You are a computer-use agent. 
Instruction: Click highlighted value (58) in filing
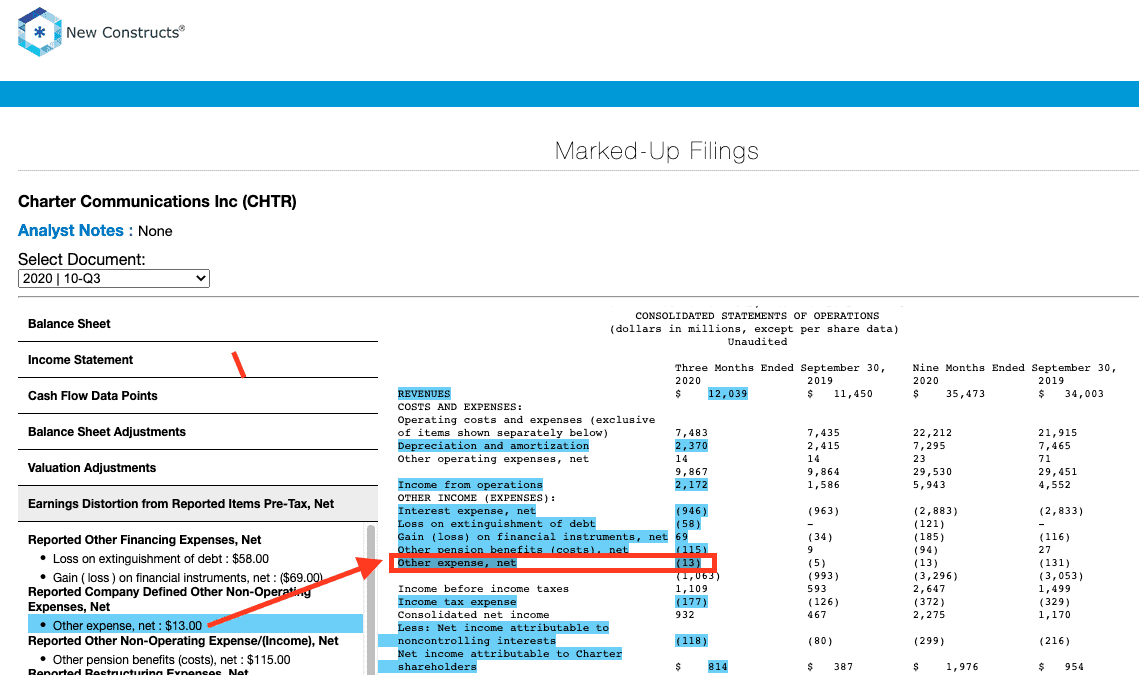(x=688, y=524)
